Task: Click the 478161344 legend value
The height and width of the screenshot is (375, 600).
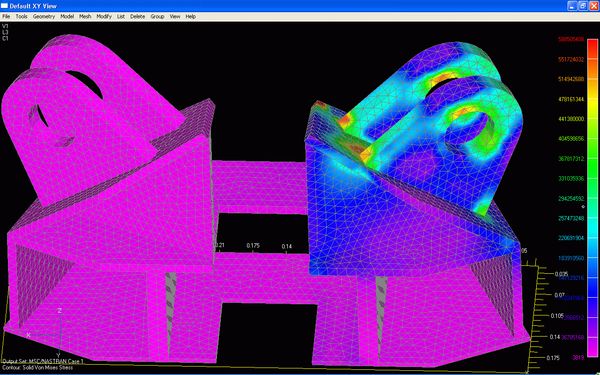Action: click(x=571, y=99)
